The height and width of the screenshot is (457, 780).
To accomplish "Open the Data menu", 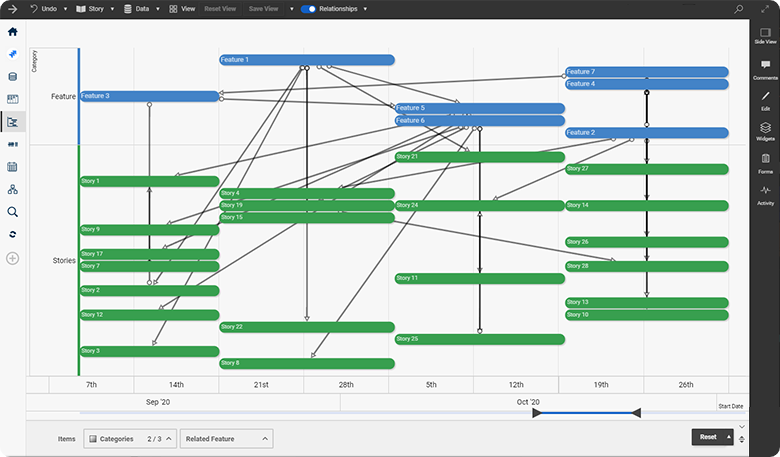I will pos(140,9).
